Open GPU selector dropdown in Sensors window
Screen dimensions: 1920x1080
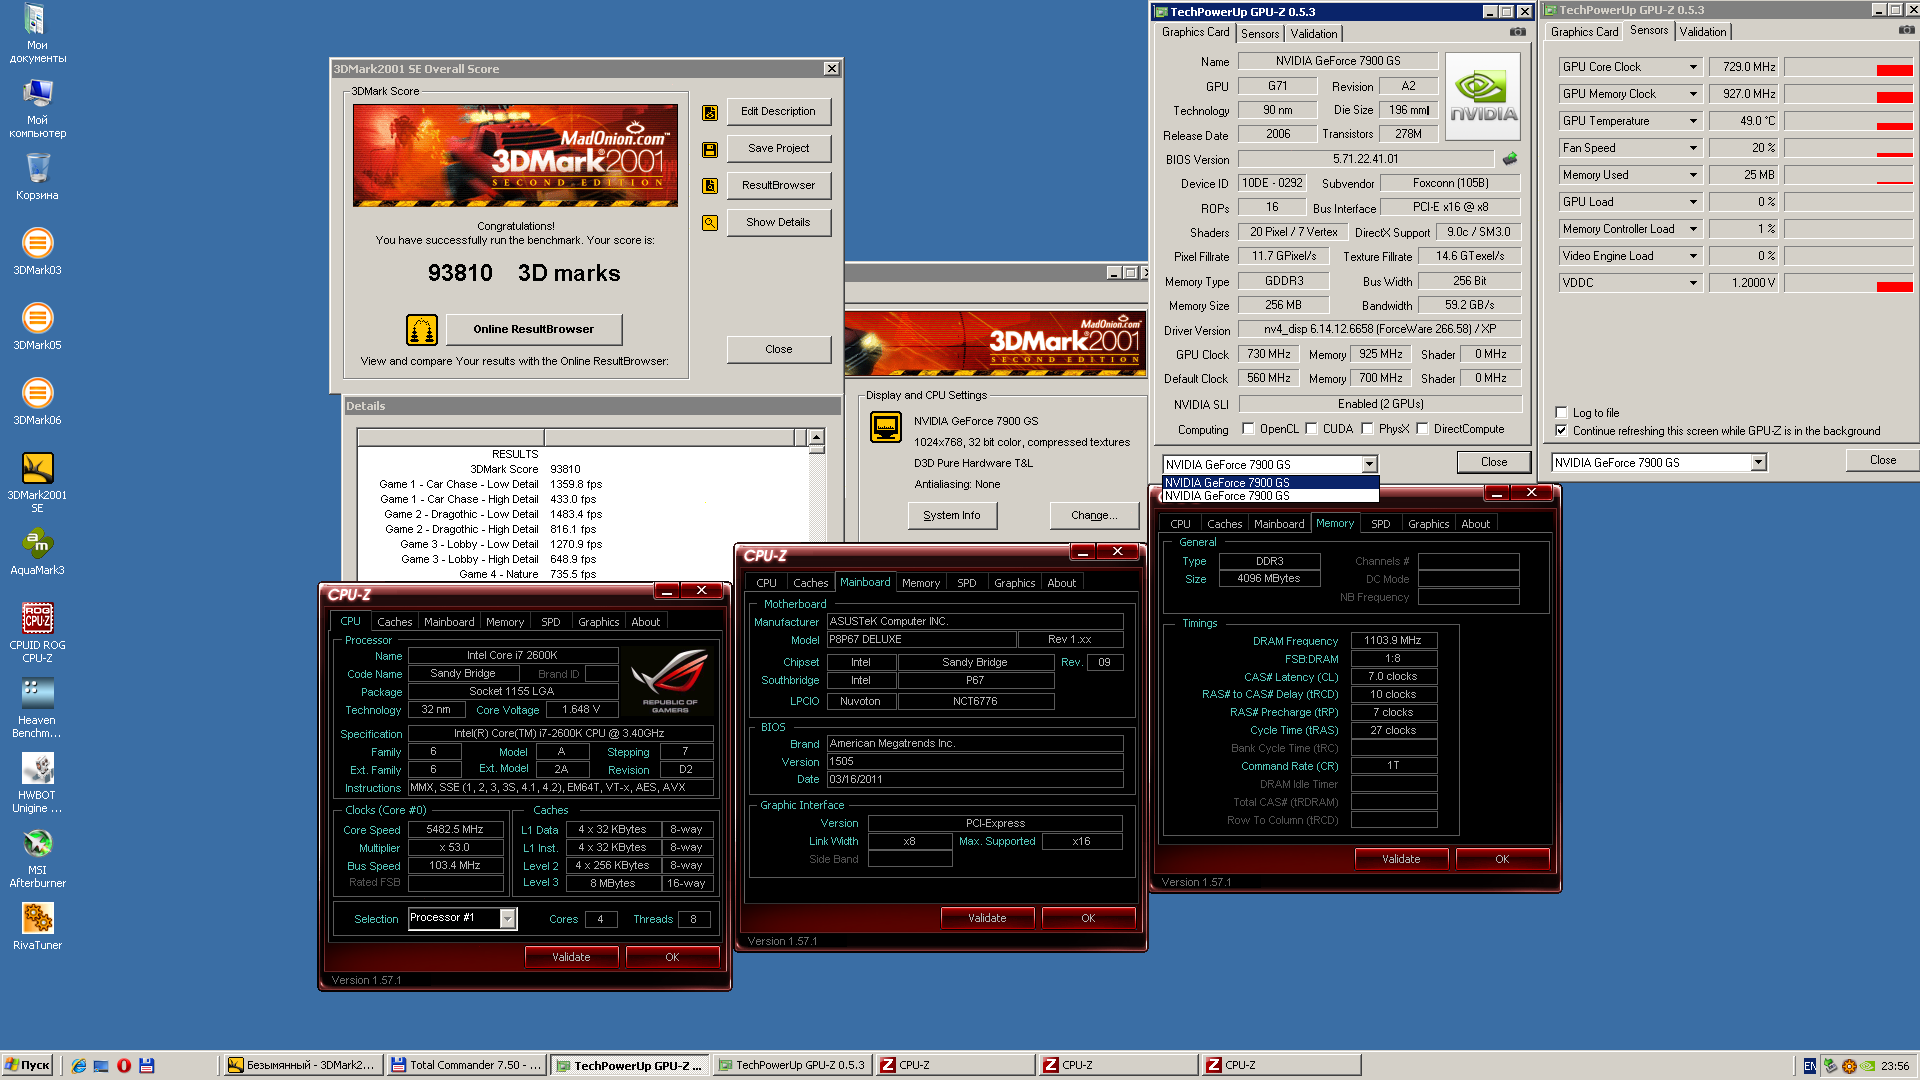[x=1758, y=463]
